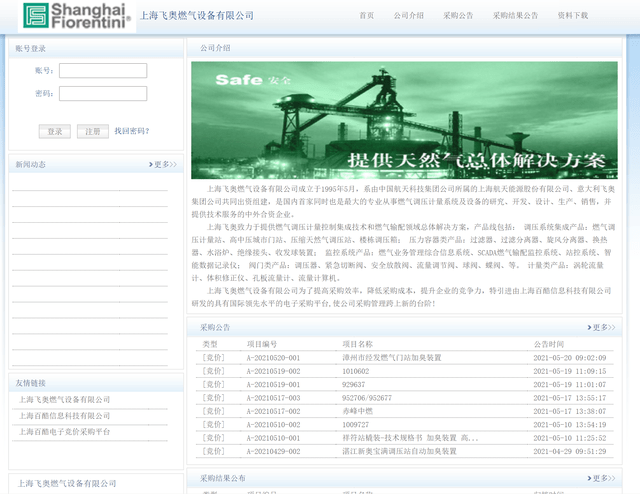Open the 采购公告 navigation menu item
Viewport: 640px width, 494px height.
pyautogui.click(x=458, y=16)
